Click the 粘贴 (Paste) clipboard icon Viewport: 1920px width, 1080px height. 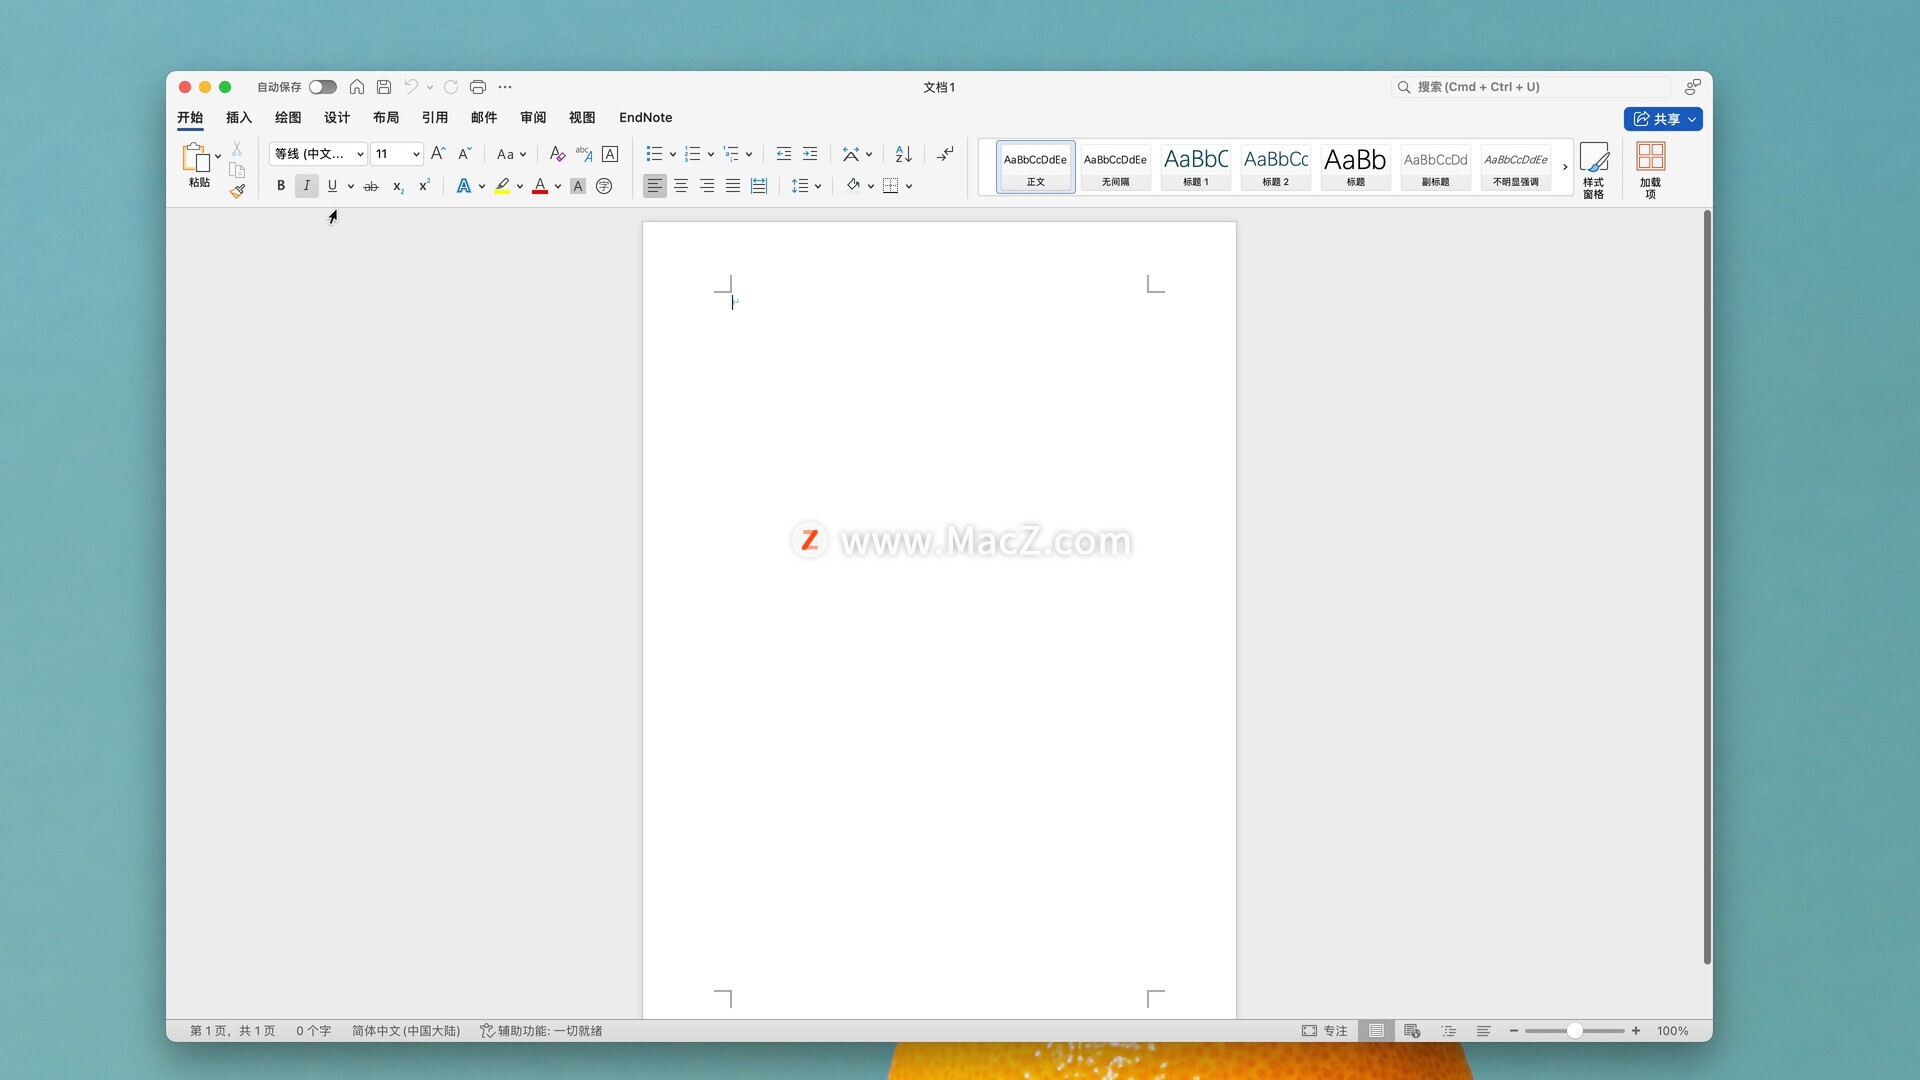pyautogui.click(x=195, y=158)
